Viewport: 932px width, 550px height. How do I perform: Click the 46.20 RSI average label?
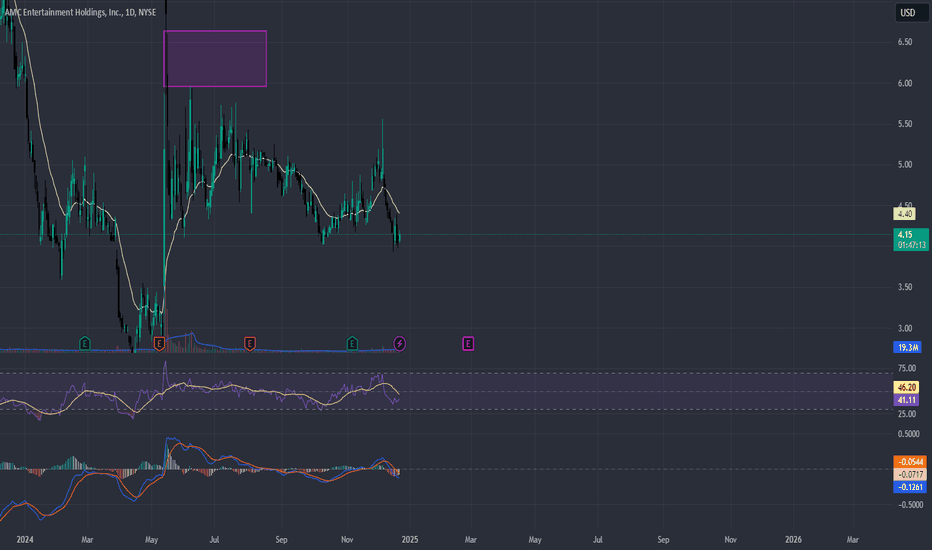[x=906, y=388]
